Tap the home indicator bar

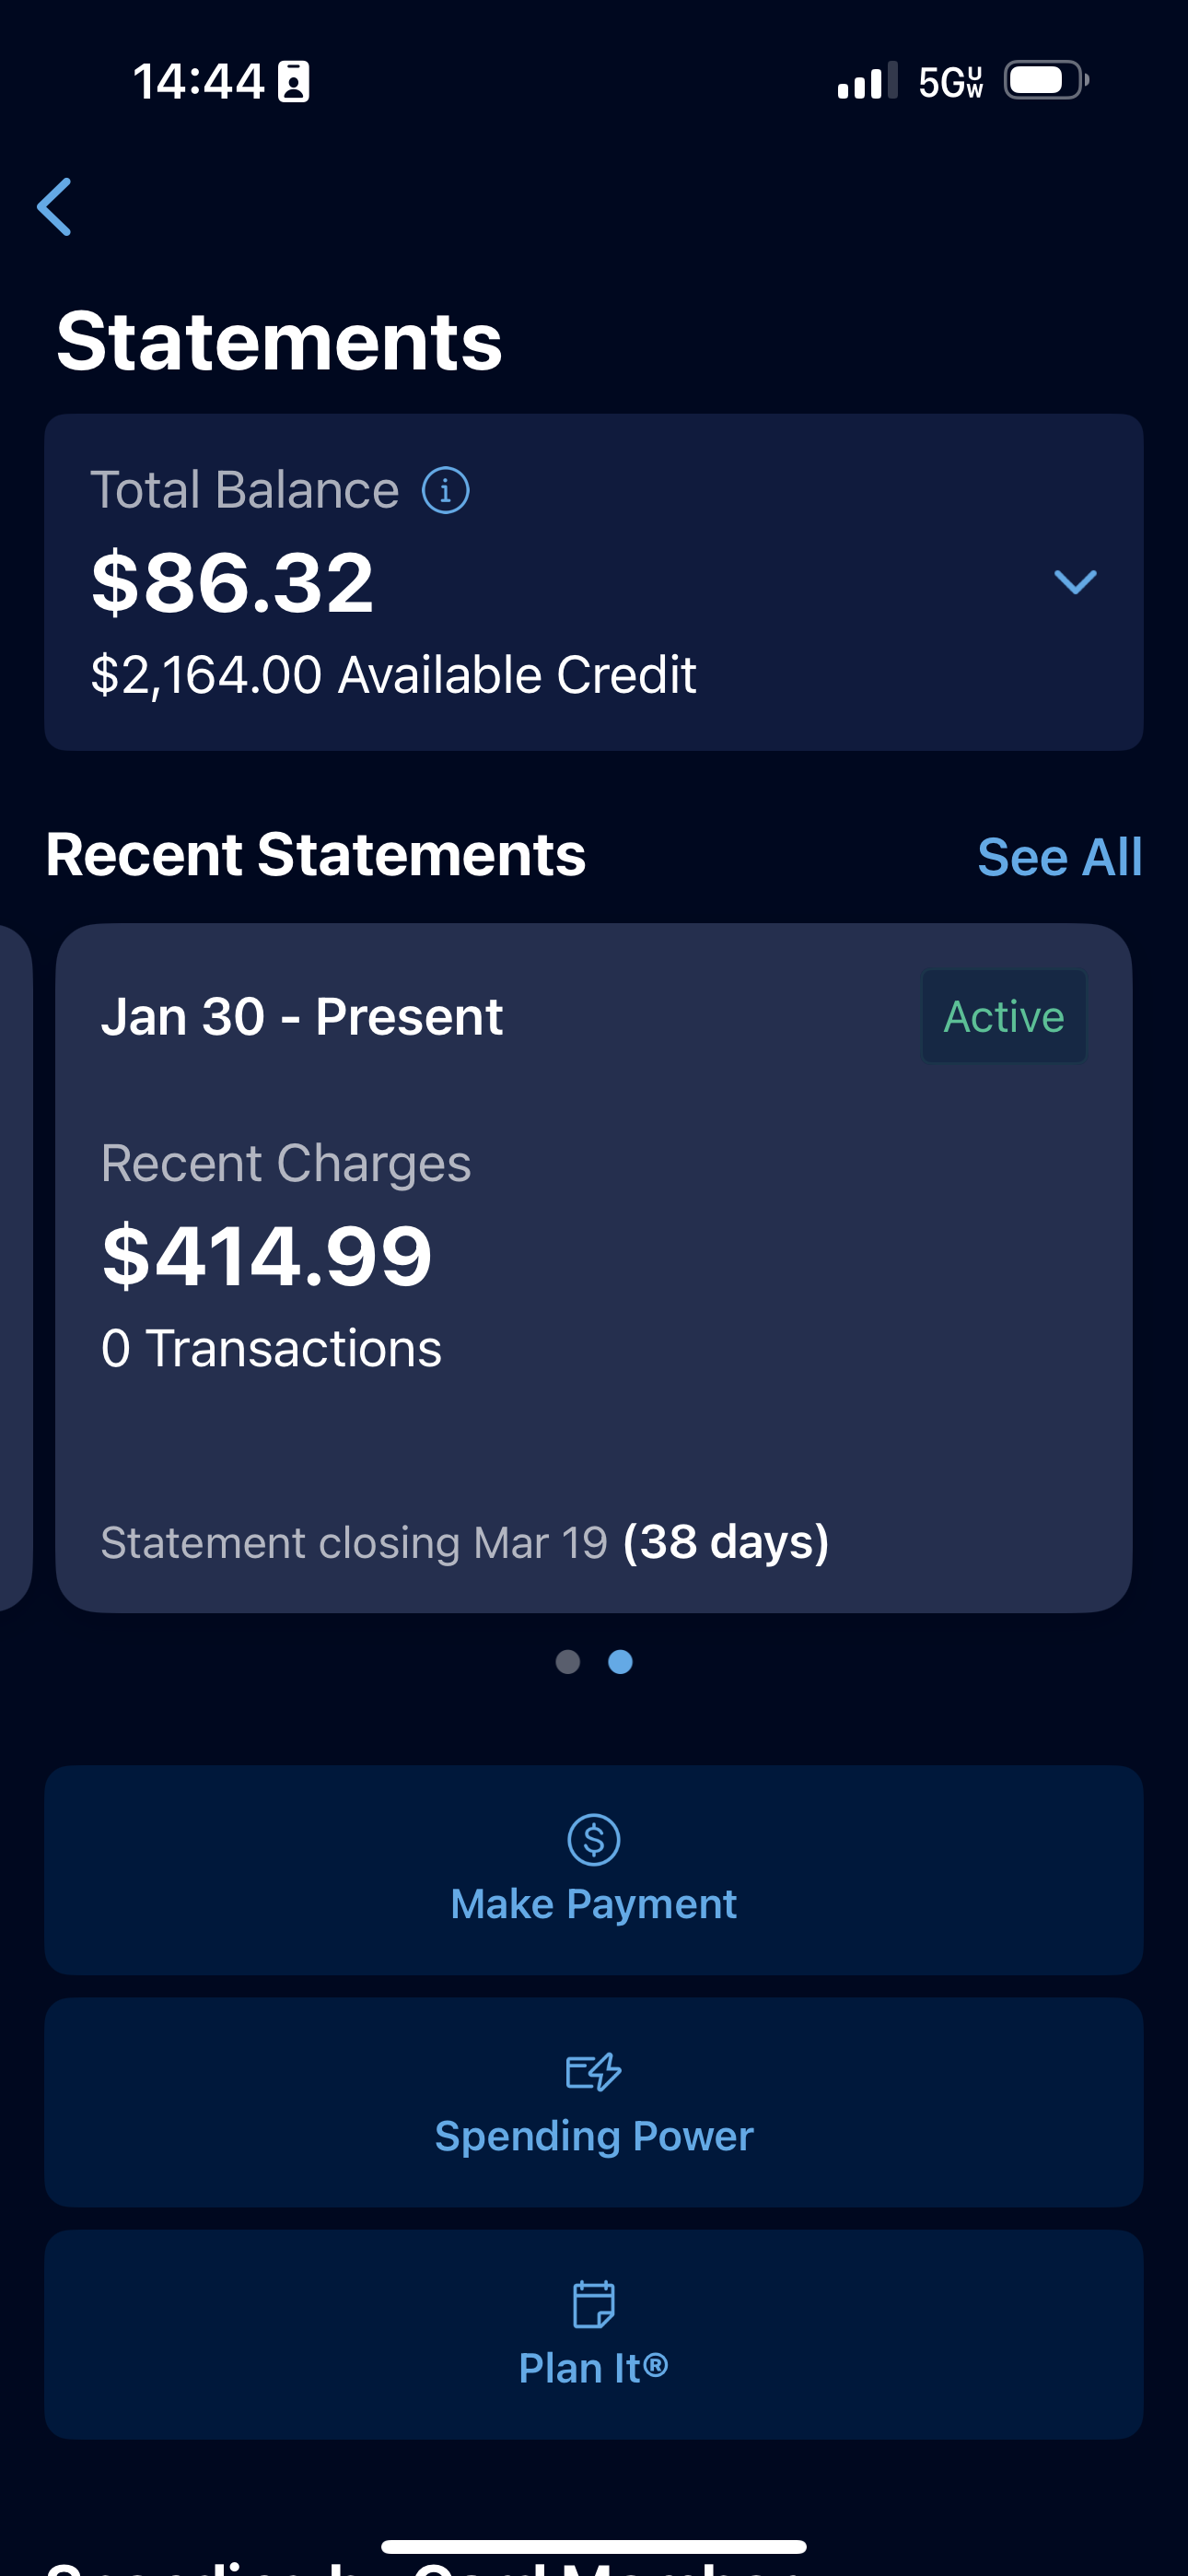(594, 2546)
